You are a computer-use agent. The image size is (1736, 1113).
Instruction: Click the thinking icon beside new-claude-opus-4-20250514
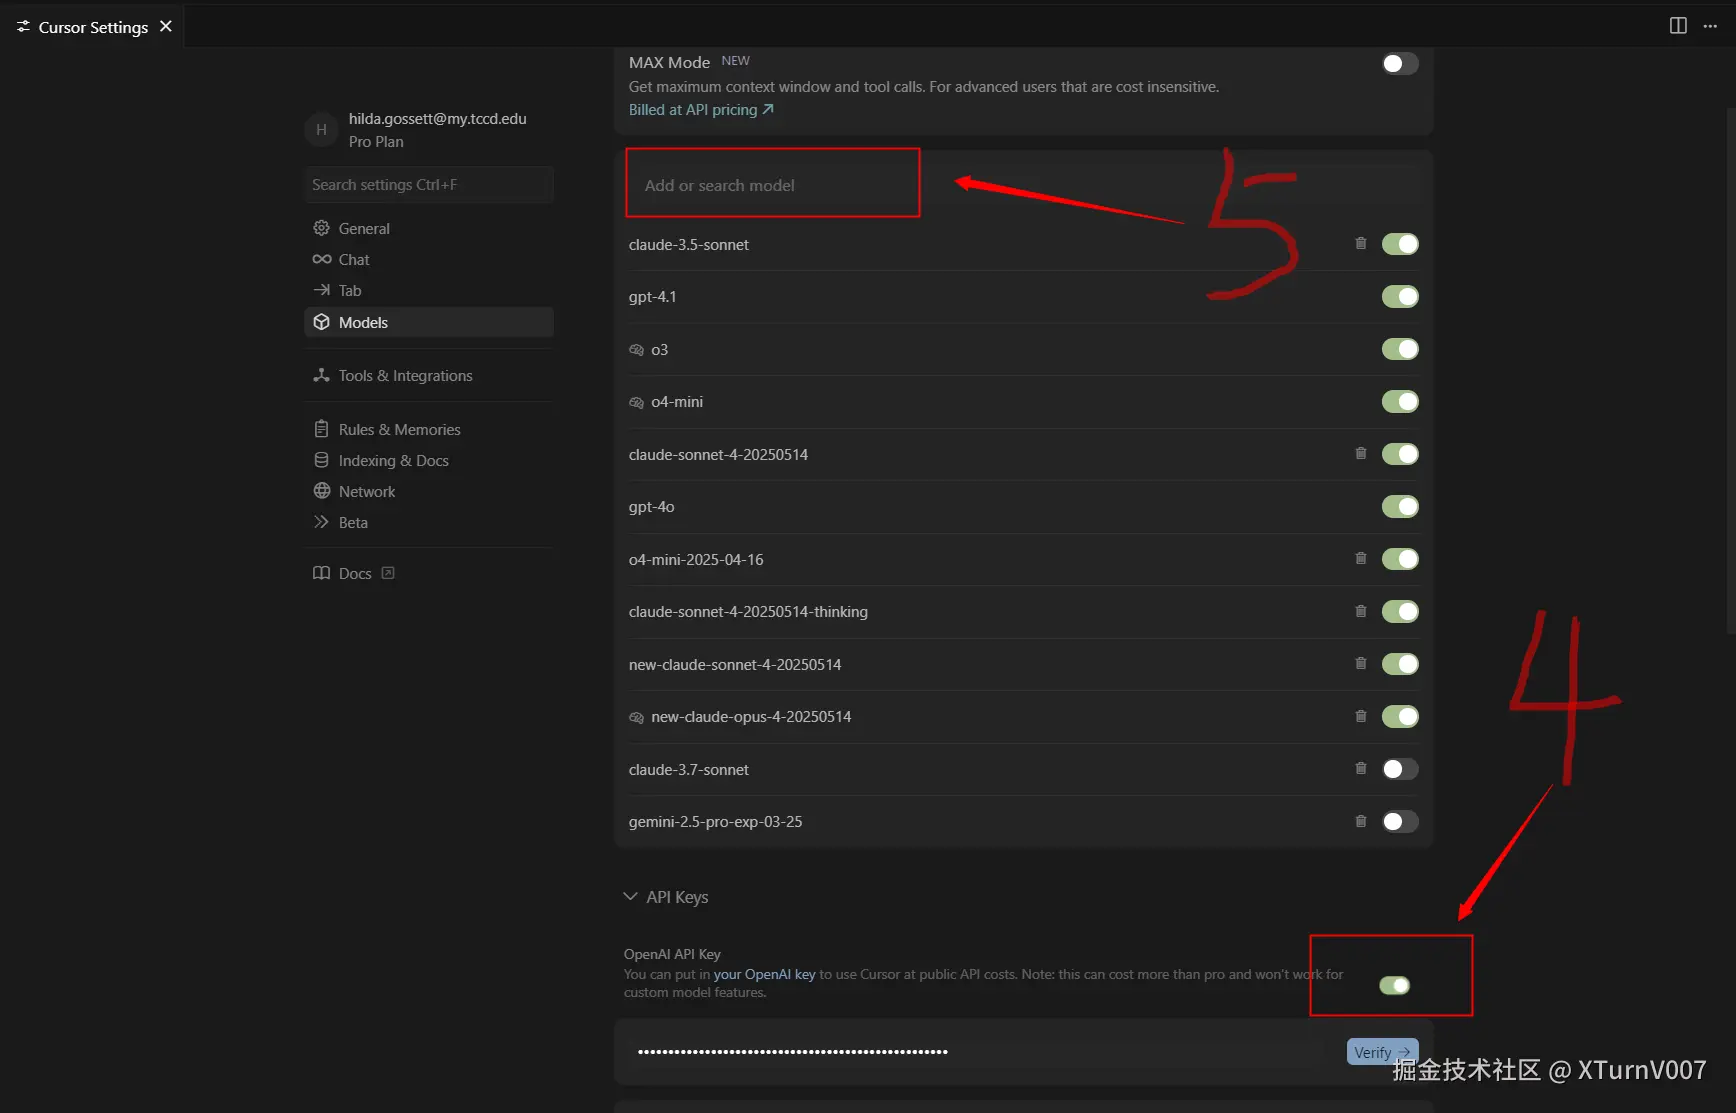pos(636,717)
